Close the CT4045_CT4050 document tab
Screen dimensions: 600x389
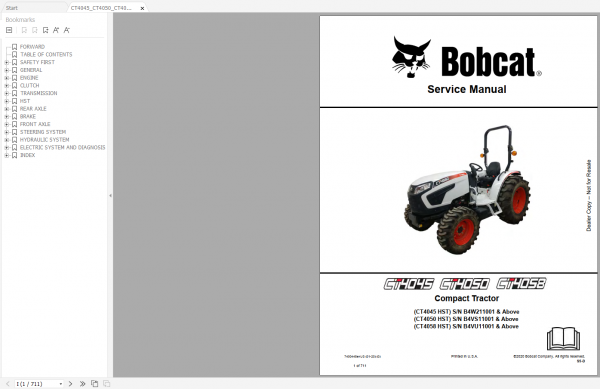tap(142, 8)
